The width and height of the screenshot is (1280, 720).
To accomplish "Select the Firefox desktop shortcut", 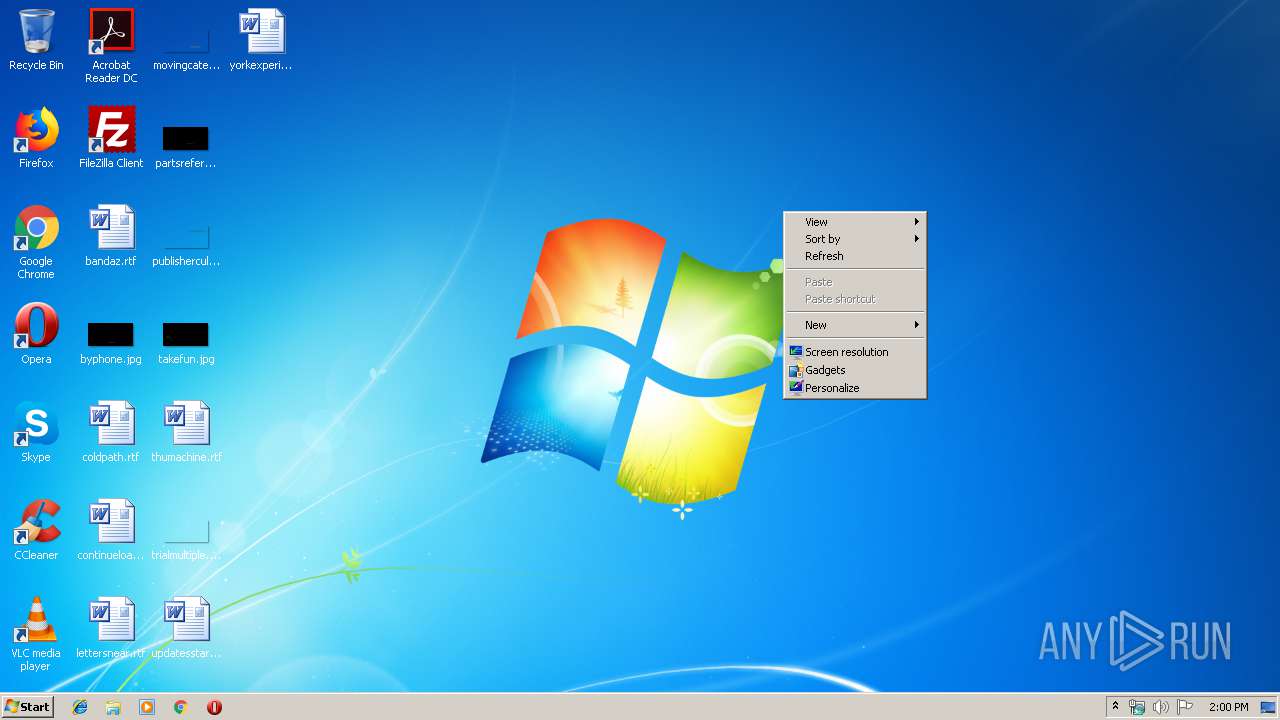I will tap(36, 138).
